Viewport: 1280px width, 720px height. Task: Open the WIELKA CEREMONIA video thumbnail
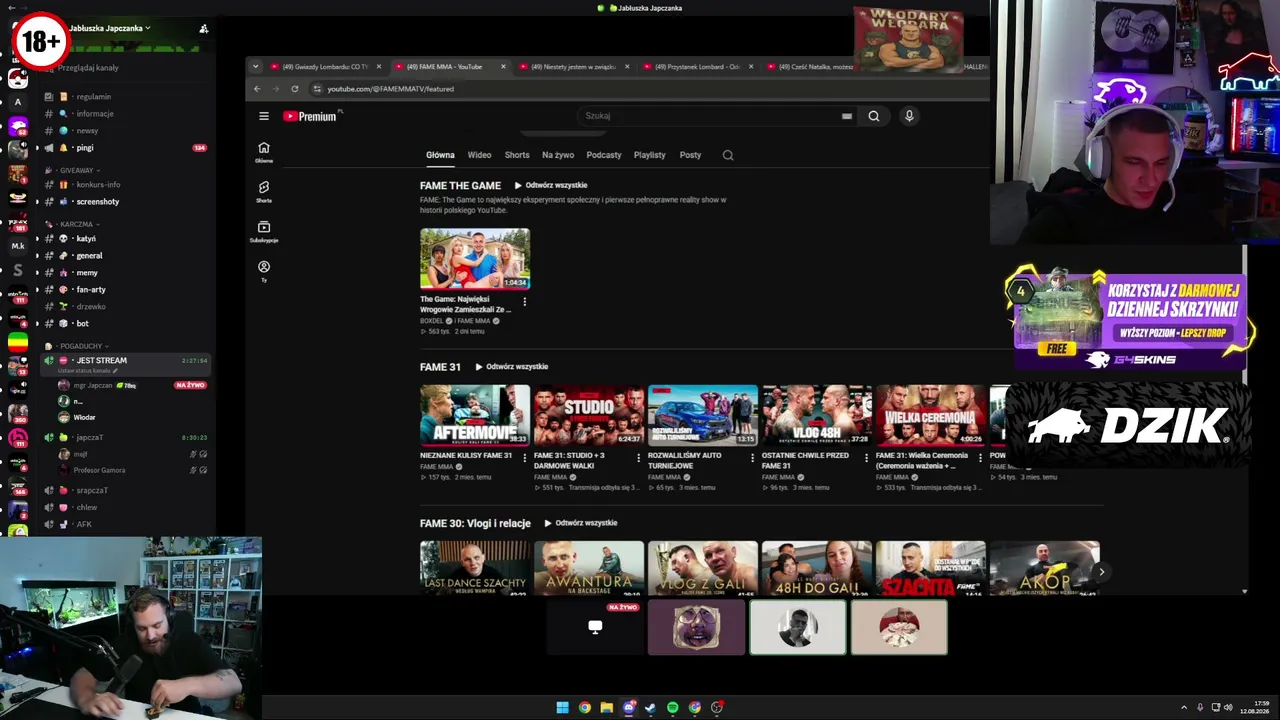point(931,415)
